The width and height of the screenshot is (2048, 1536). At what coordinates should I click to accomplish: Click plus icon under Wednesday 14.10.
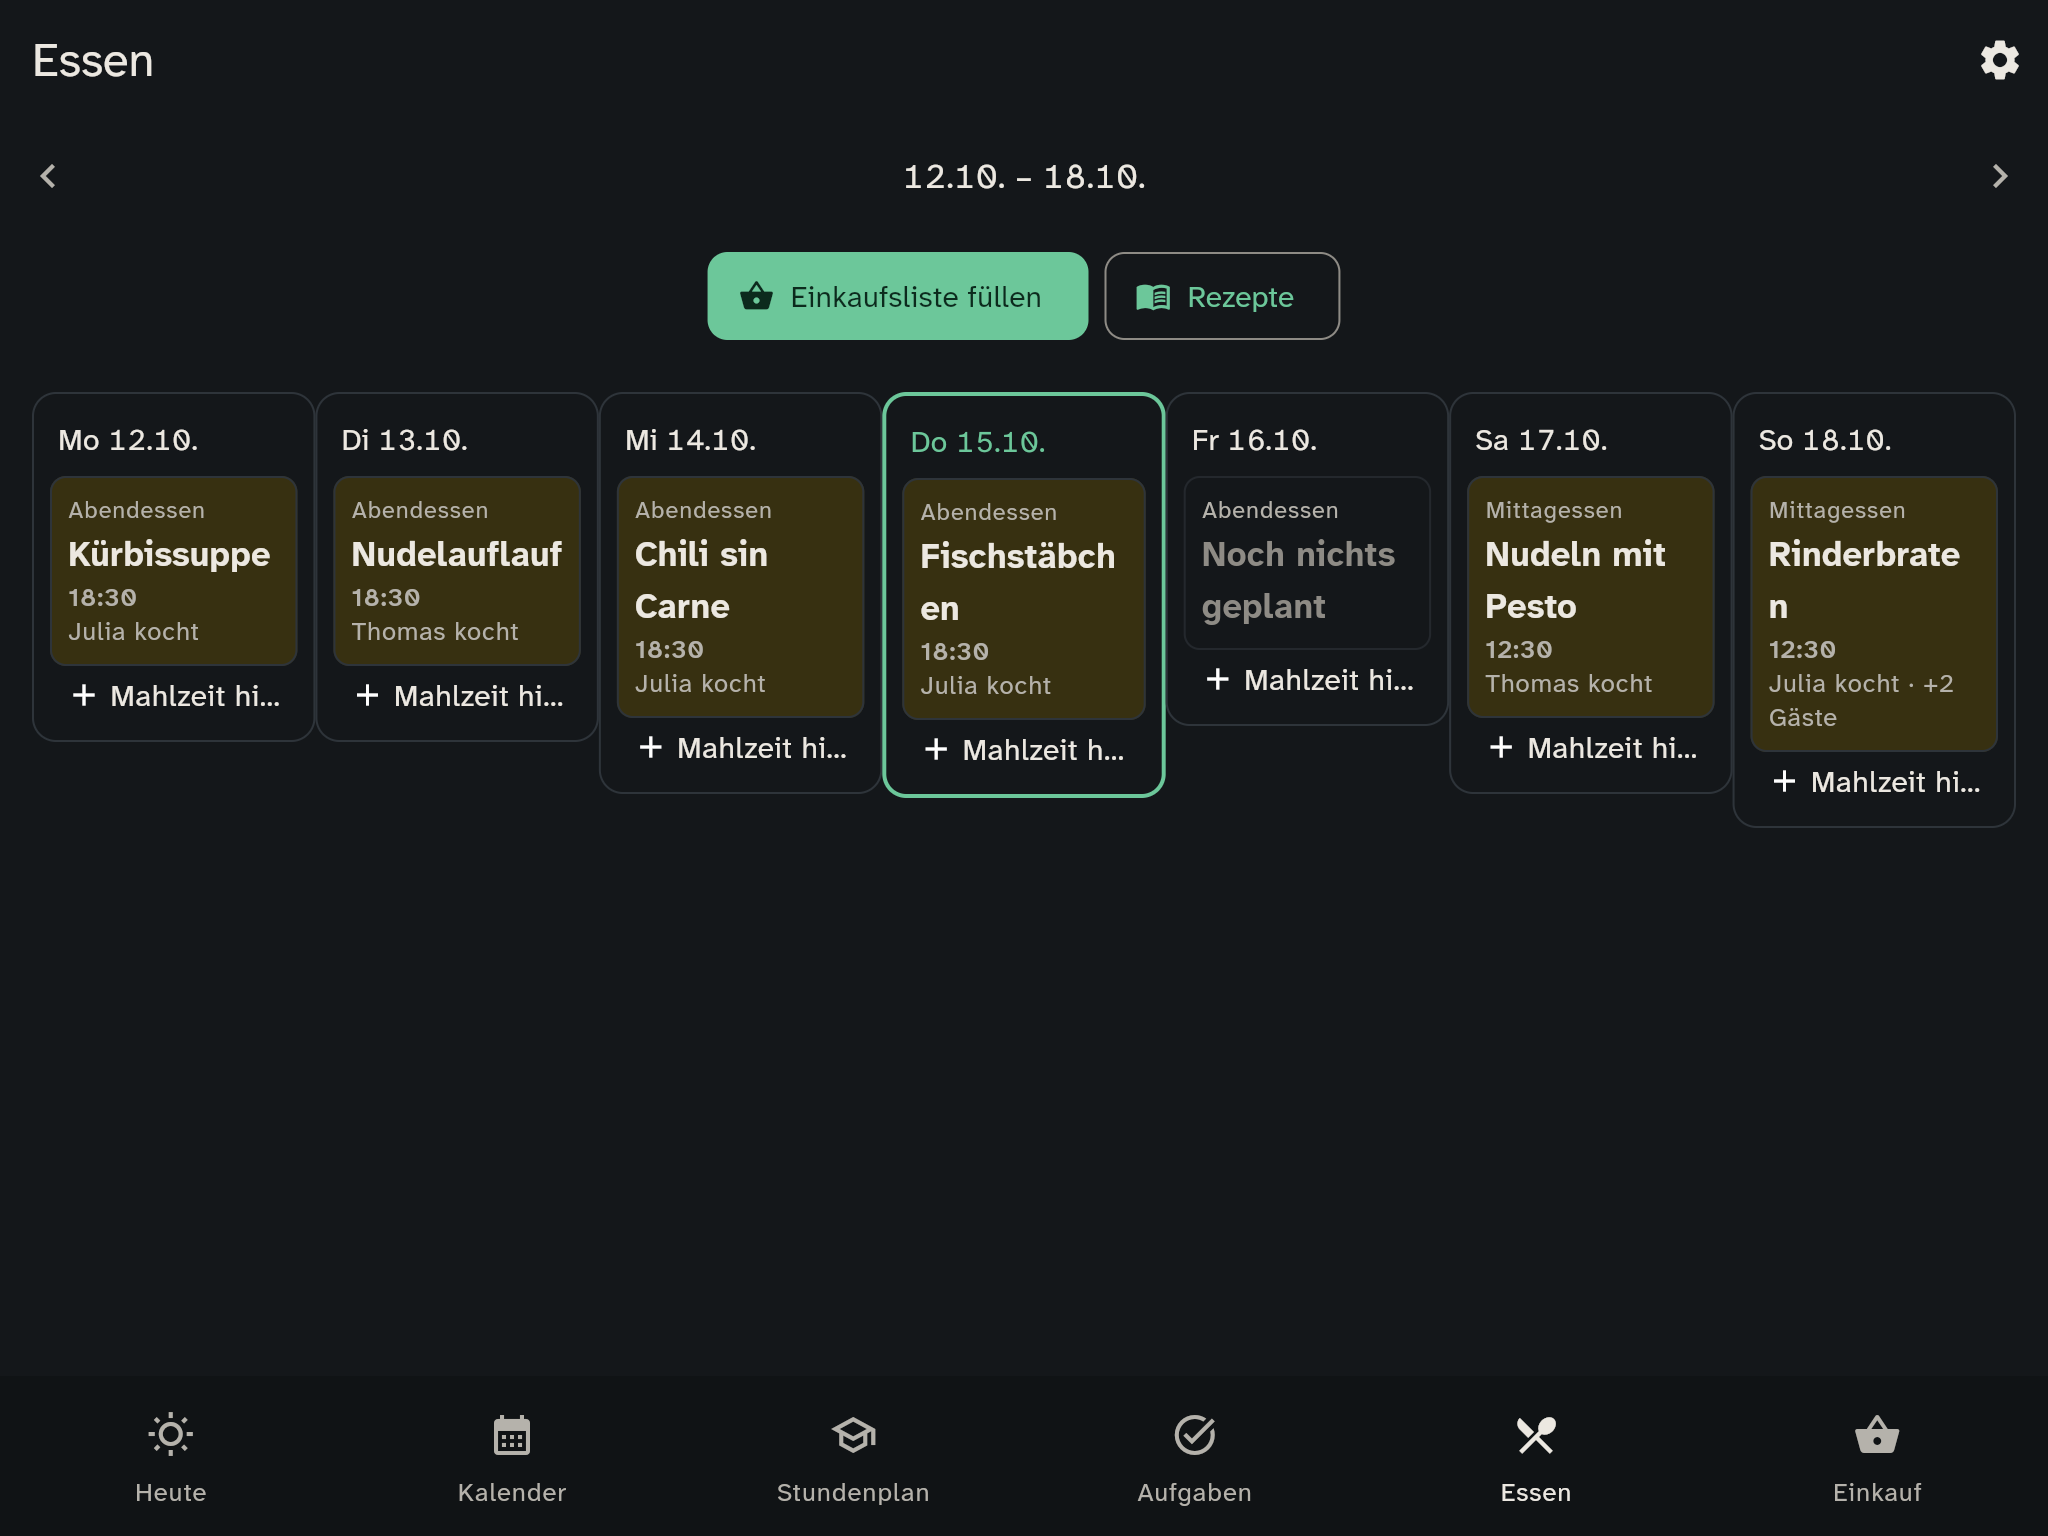click(651, 747)
